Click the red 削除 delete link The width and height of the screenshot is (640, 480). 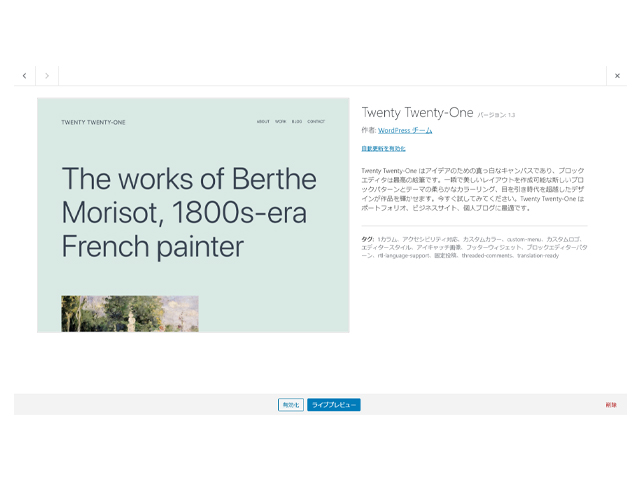click(611, 405)
